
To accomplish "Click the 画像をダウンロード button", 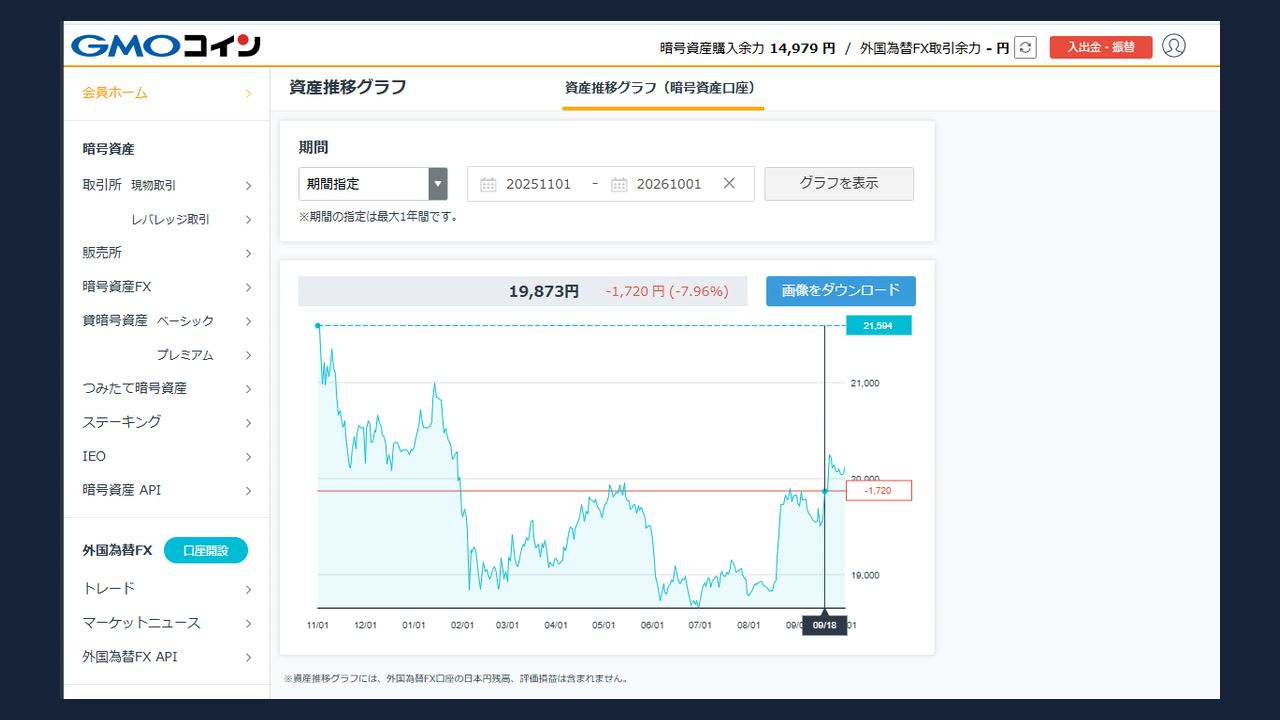I will coord(841,291).
